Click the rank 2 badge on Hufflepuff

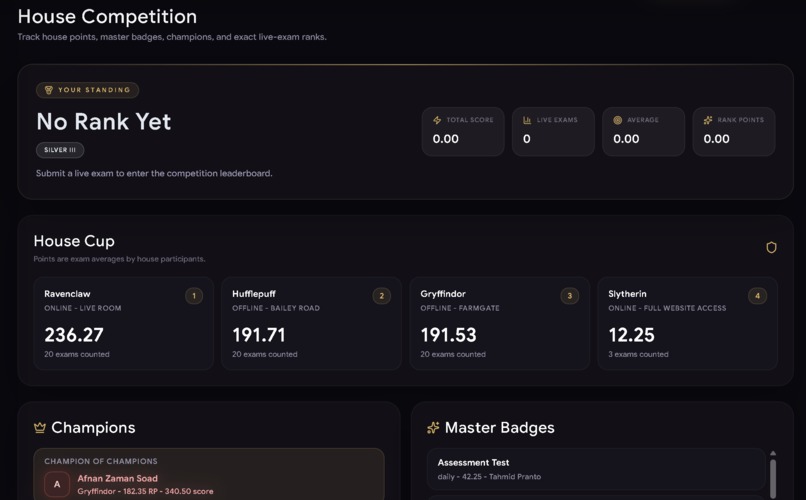[x=381, y=295]
